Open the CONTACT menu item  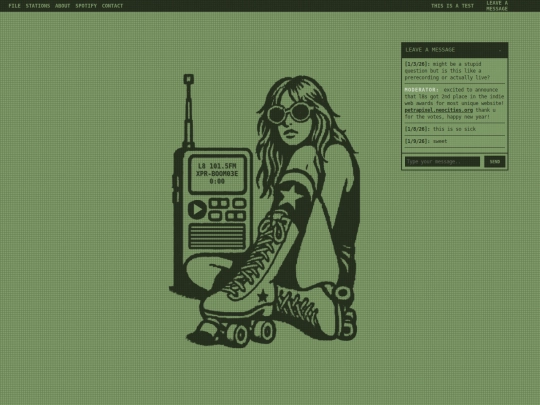112,6
